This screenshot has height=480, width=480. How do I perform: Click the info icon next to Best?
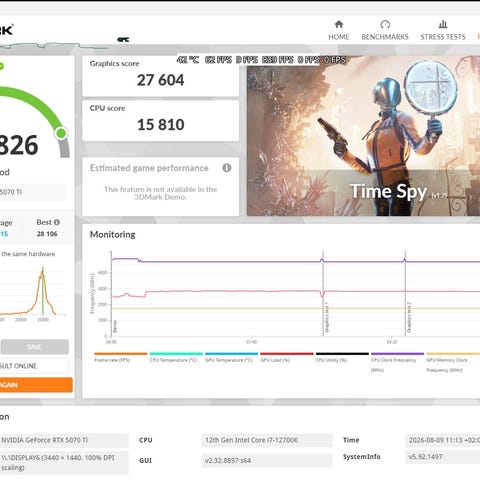(57, 222)
